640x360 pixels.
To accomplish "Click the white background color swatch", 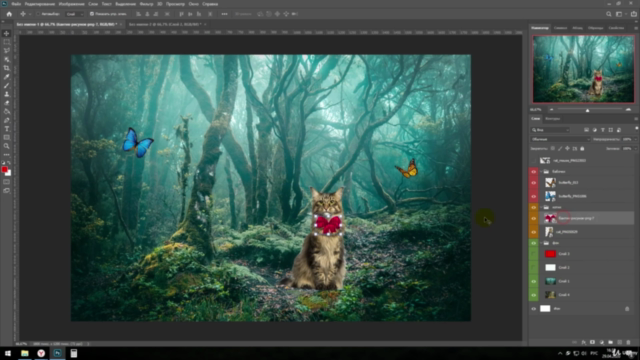I will [x=9, y=173].
